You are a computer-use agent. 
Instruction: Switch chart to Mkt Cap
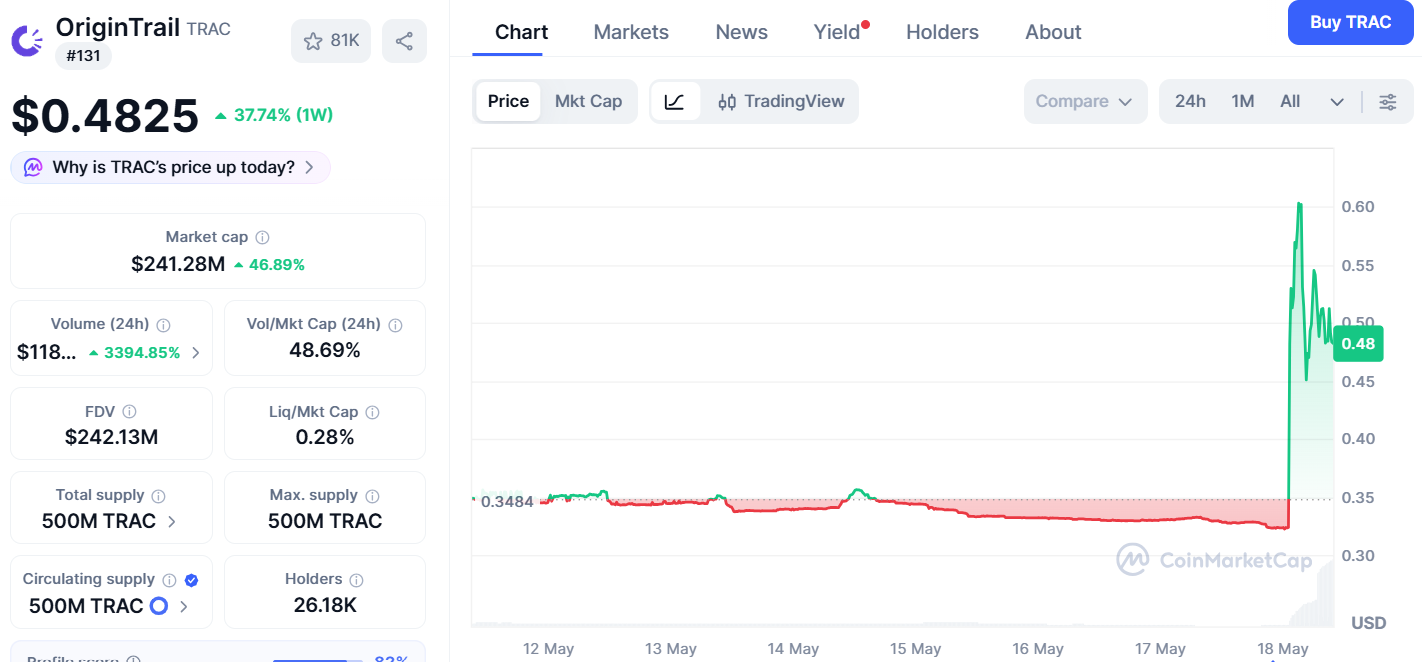pos(588,101)
